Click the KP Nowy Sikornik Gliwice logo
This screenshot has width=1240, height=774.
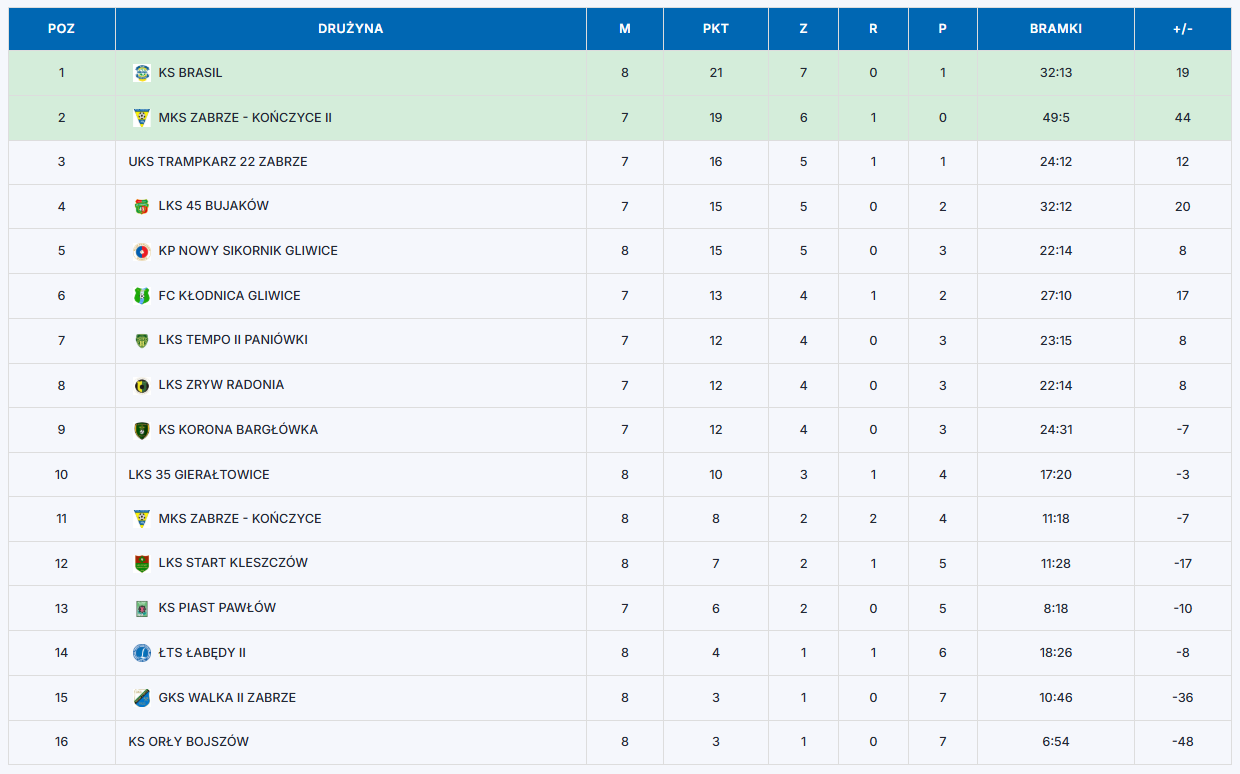[x=142, y=251]
